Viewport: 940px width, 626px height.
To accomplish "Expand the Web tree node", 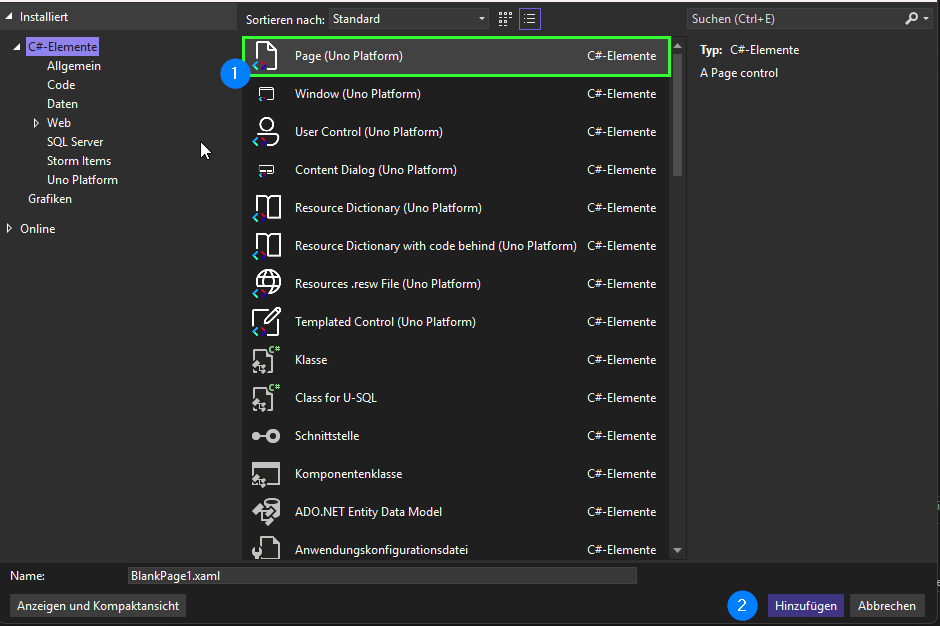I will 36,123.
